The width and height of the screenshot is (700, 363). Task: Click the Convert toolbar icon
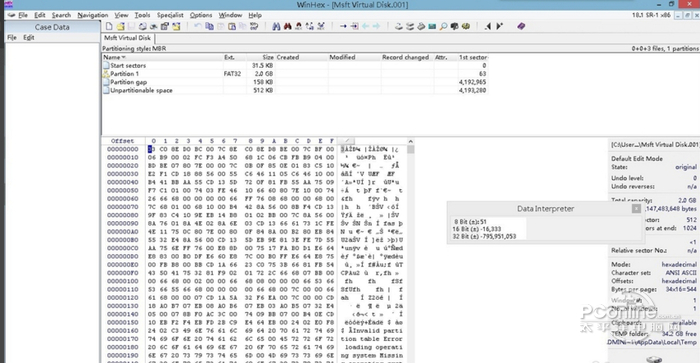254,26
